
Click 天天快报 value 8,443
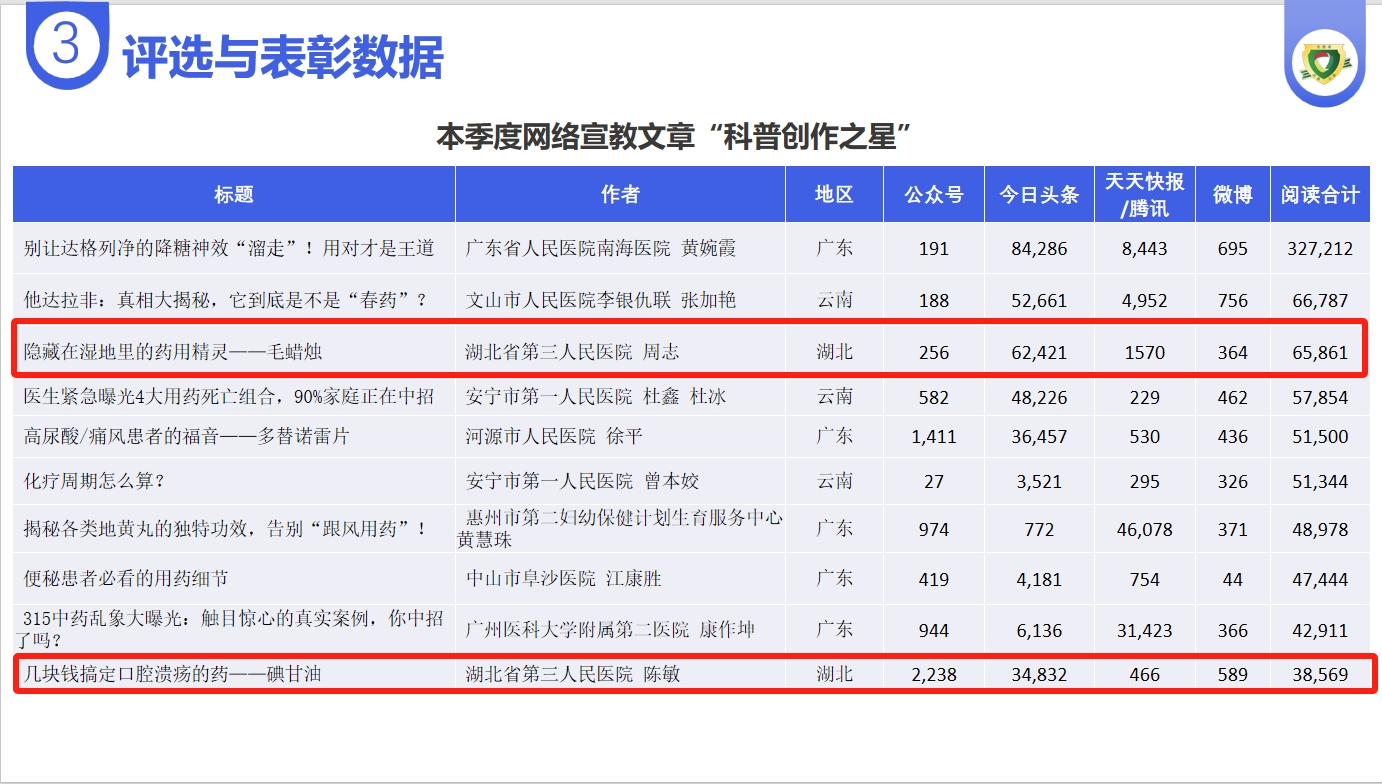1145,248
